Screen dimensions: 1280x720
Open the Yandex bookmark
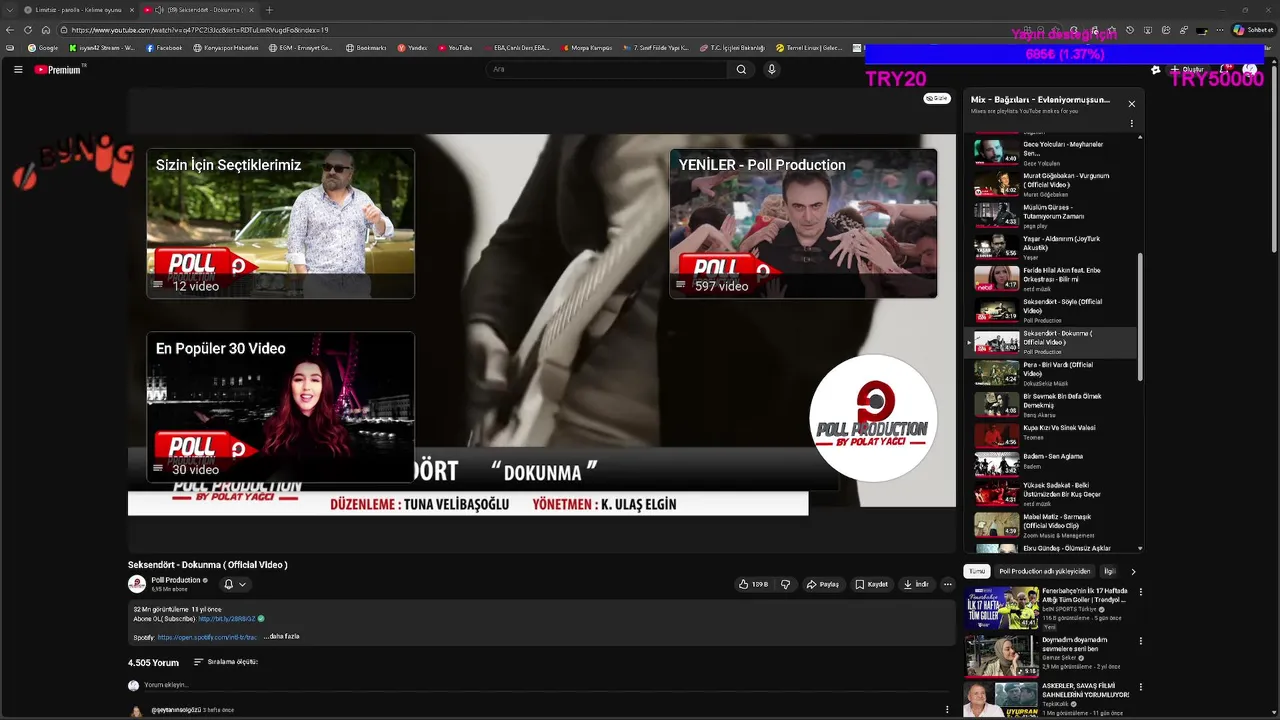(412, 48)
